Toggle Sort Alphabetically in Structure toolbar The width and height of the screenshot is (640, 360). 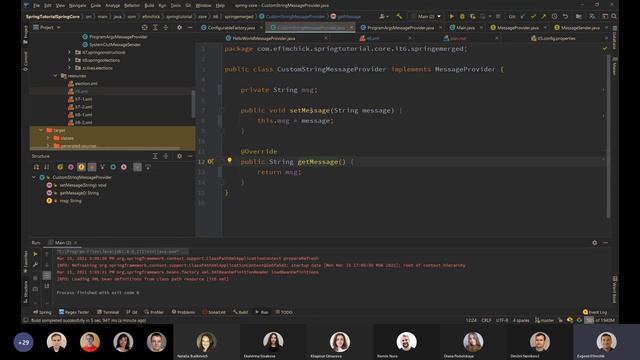pyautogui.click(x=47, y=167)
